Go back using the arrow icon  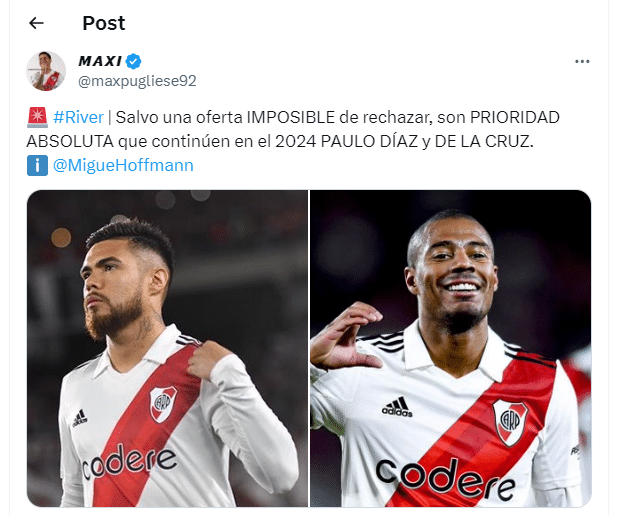tap(36, 23)
